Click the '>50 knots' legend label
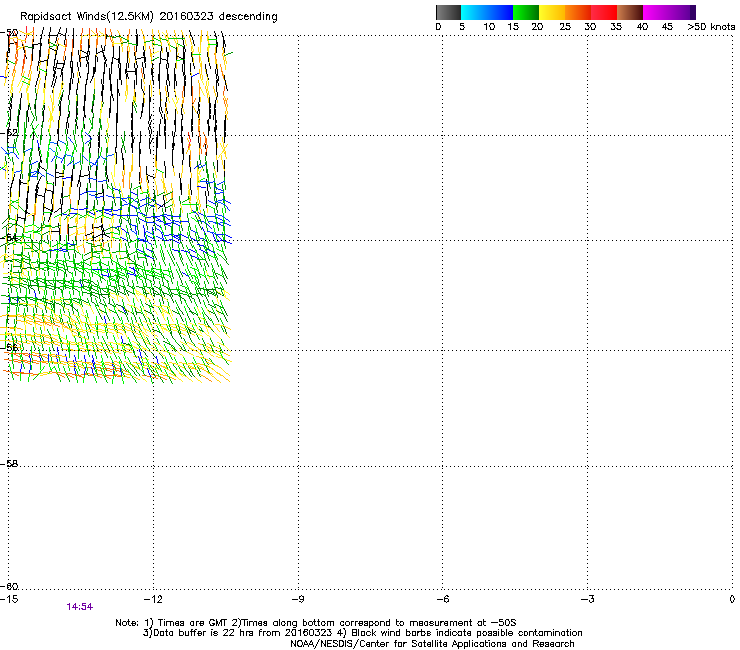This screenshot has height=650, width=740. [x=711, y=27]
